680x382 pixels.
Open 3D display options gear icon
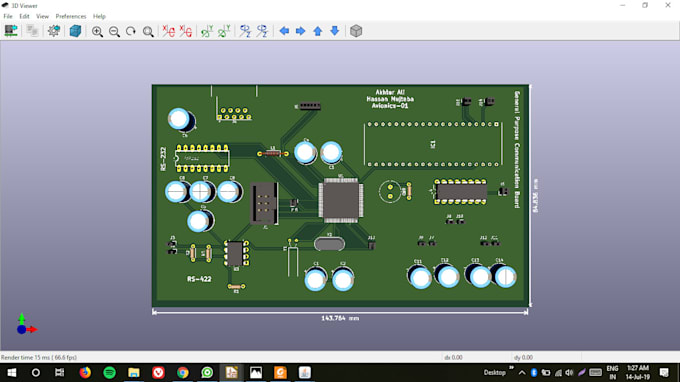coord(54,31)
